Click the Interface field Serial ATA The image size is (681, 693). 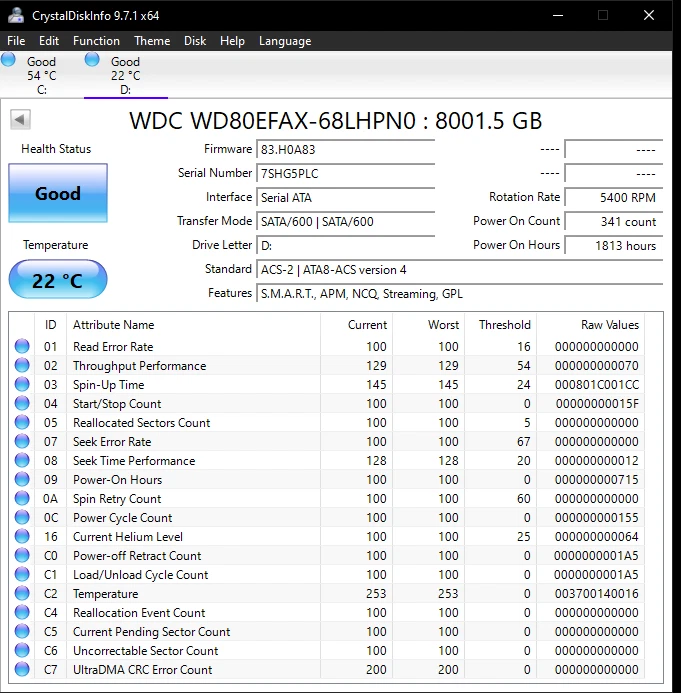(346, 197)
